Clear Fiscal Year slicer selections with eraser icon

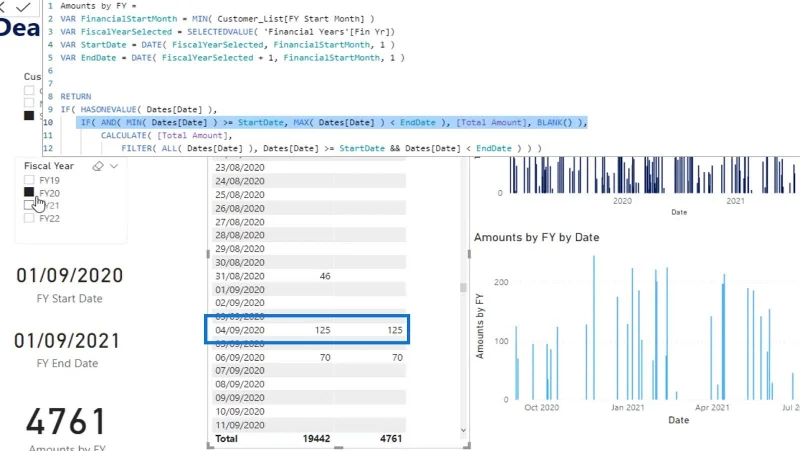[98, 166]
